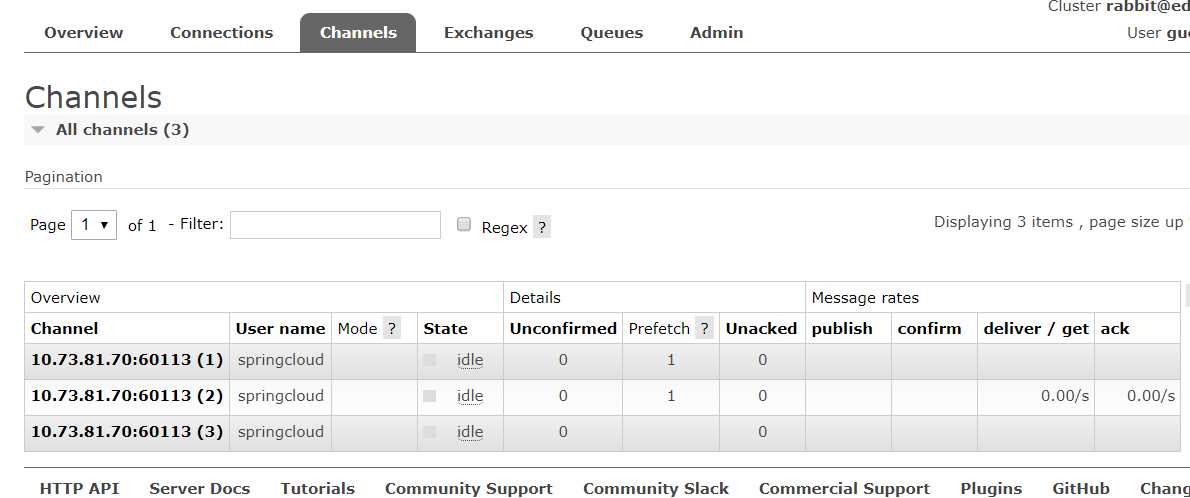Open the Exchanges tab
1190x498 pixels.
point(488,33)
